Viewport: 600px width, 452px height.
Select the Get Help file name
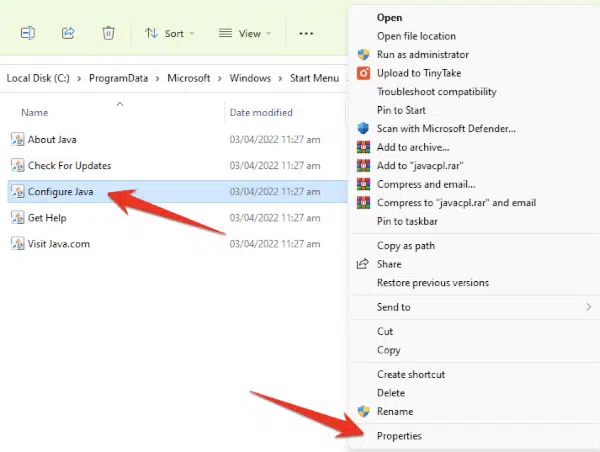point(47,218)
